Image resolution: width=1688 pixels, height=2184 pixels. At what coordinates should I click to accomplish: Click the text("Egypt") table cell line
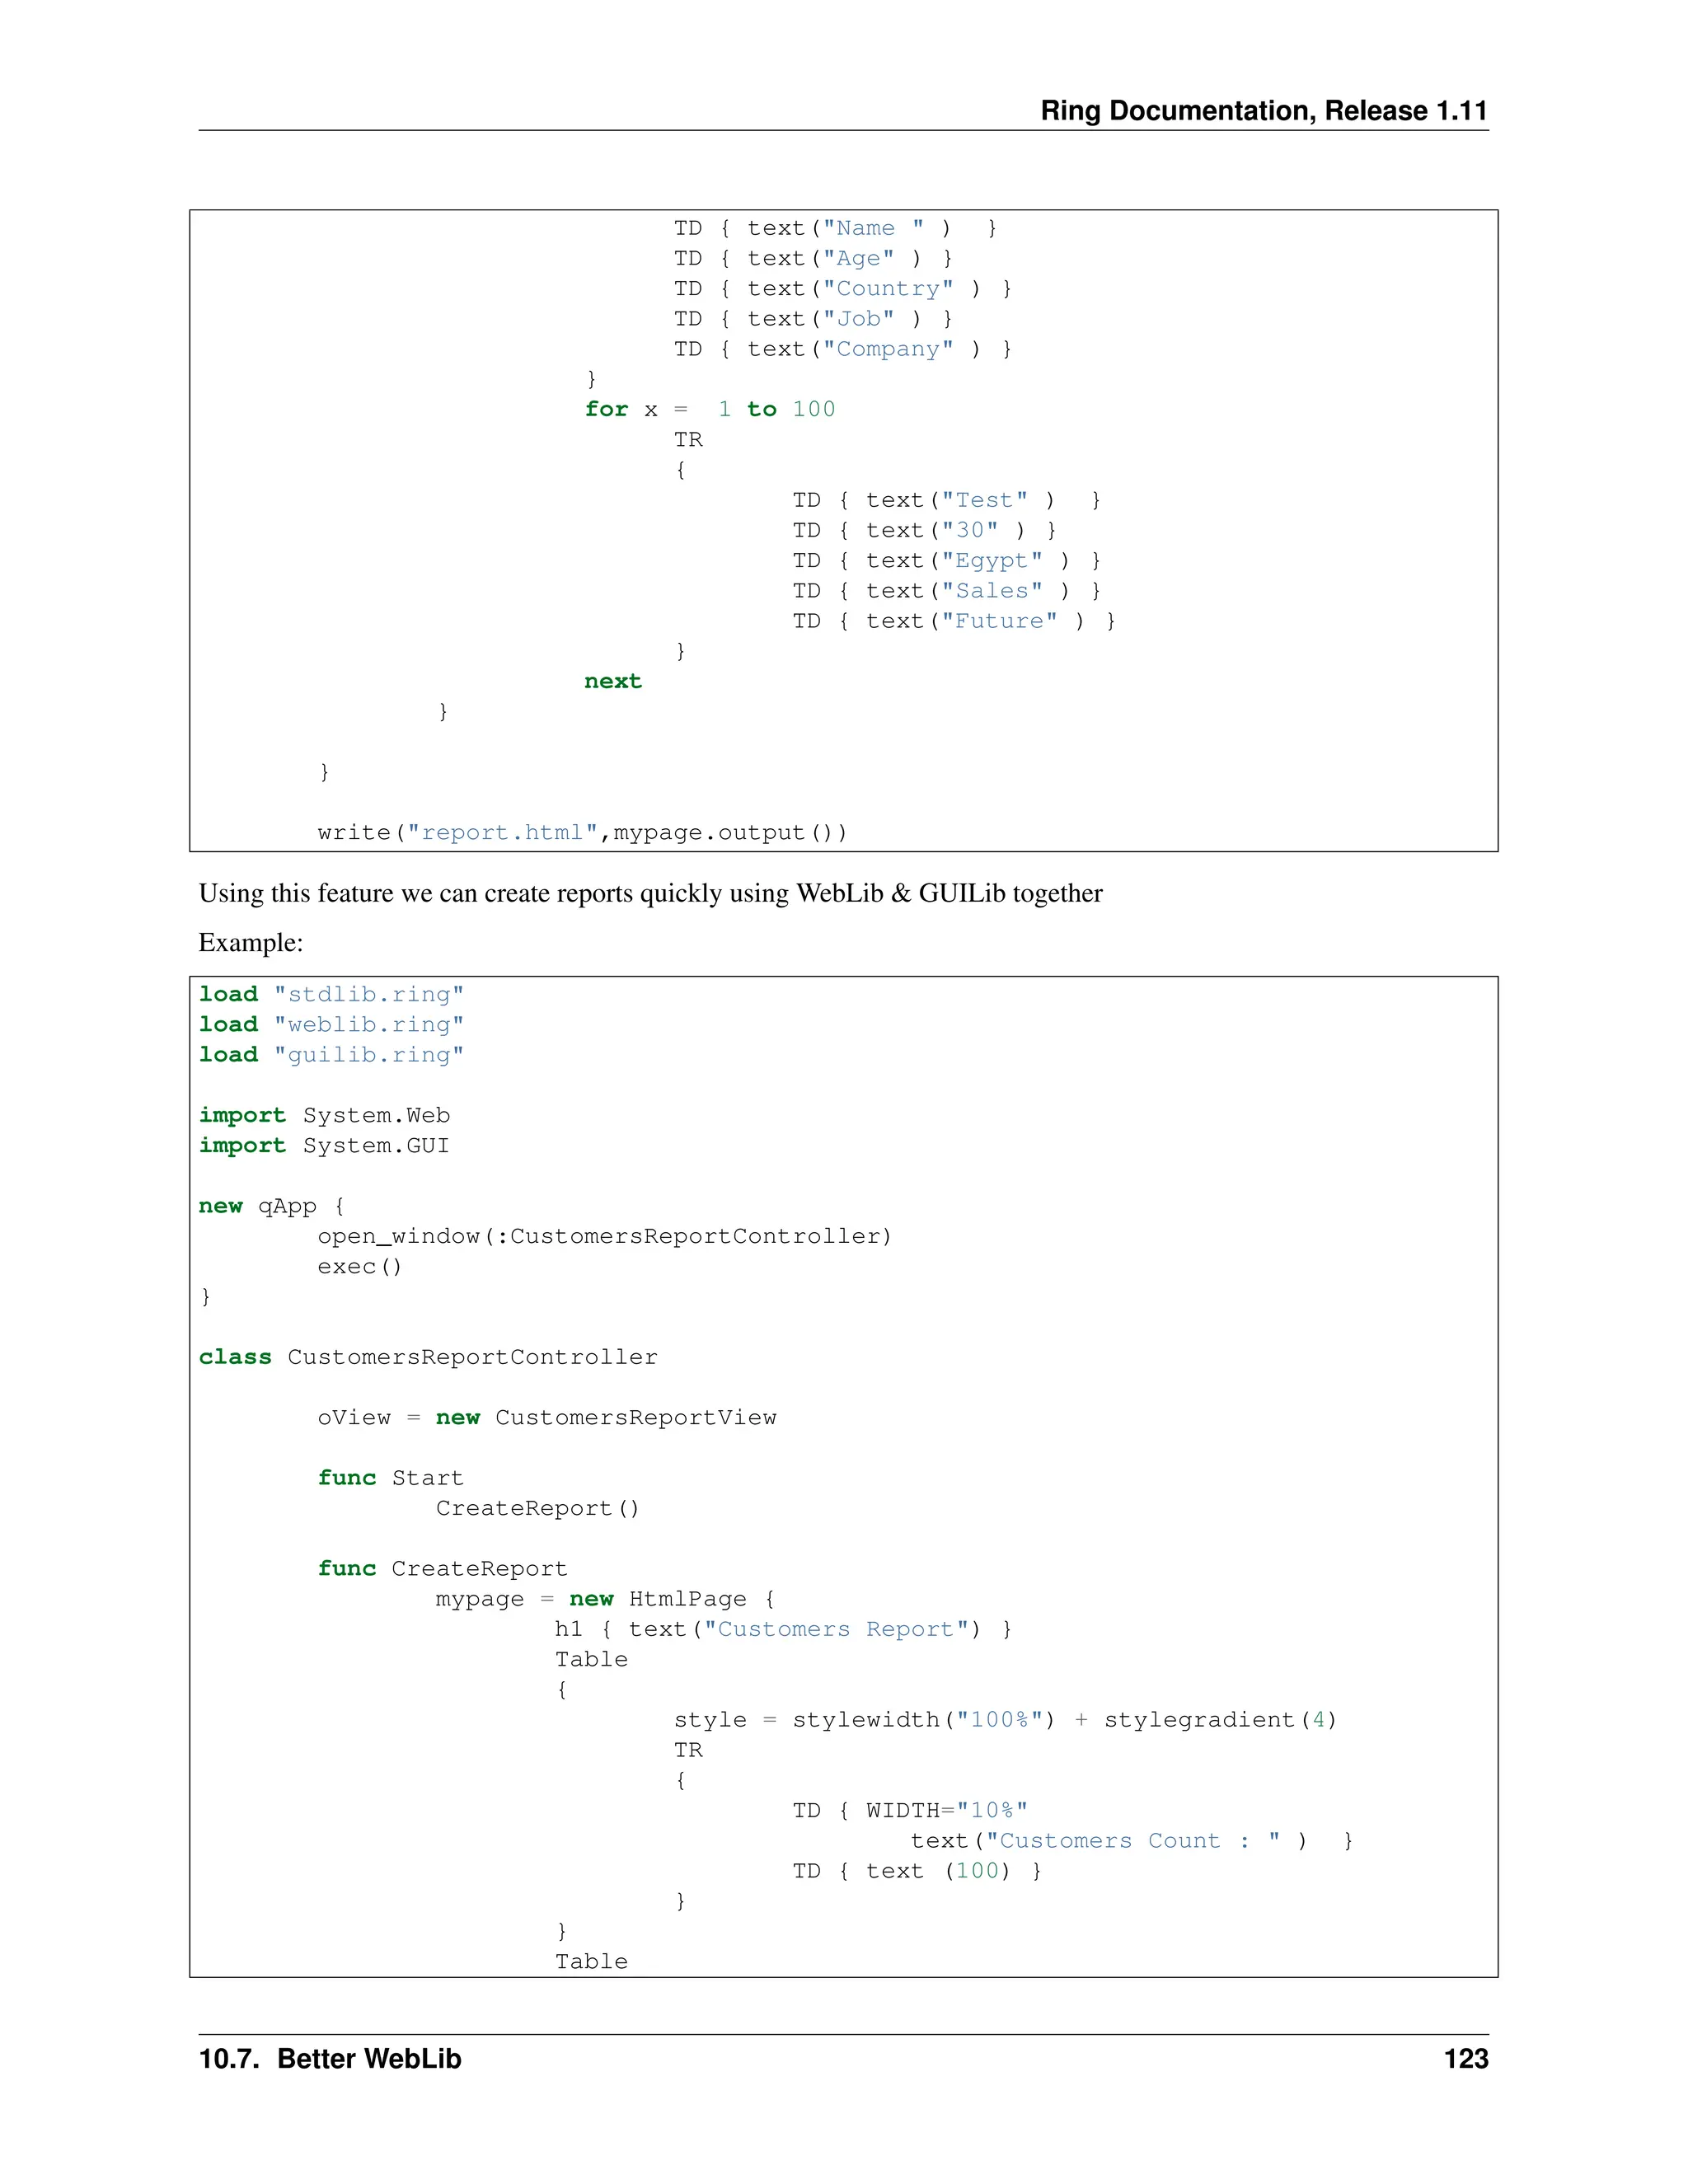coord(946,560)
